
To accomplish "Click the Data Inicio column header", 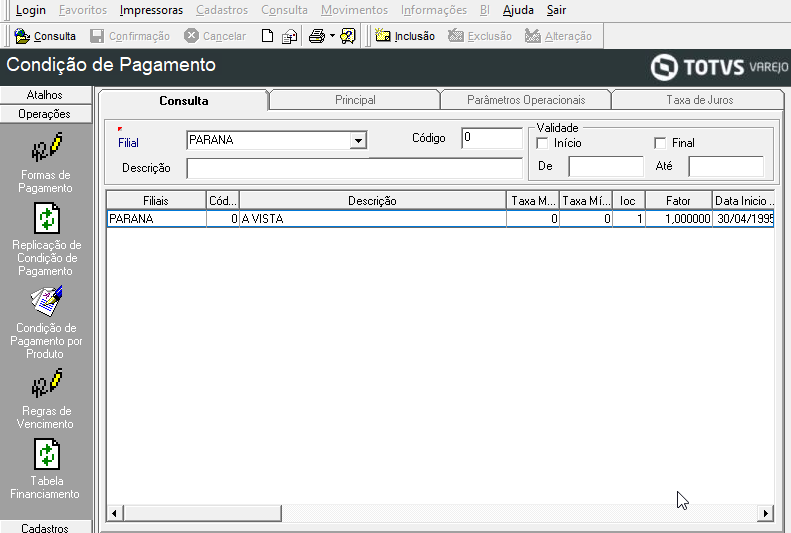I will [x=743, y=201].
